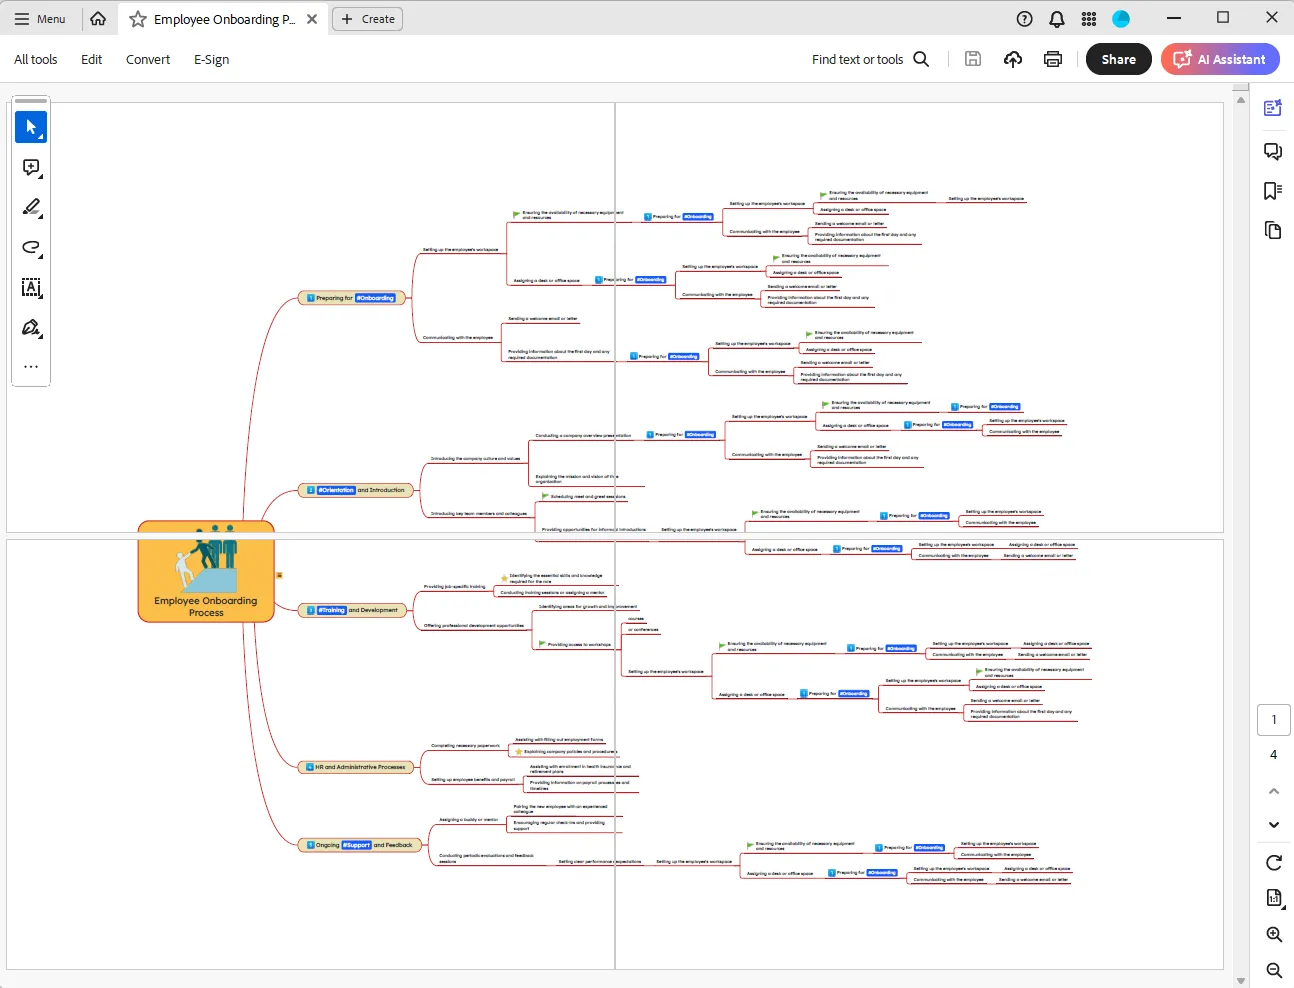Click the Share button
This screenshot has width=1294, height=988.
(x=1118, y=59)
